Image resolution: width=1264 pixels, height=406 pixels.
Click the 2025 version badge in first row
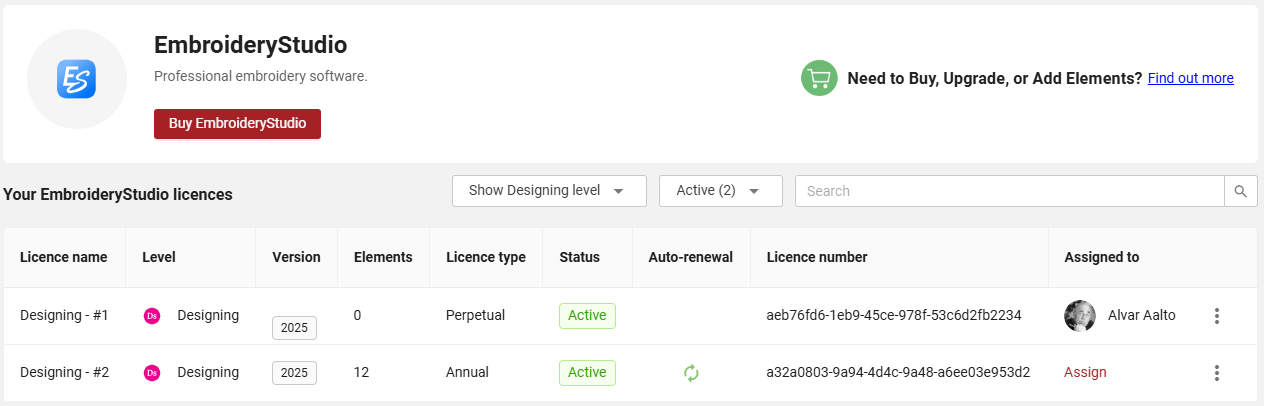click(x=294, y=328)
